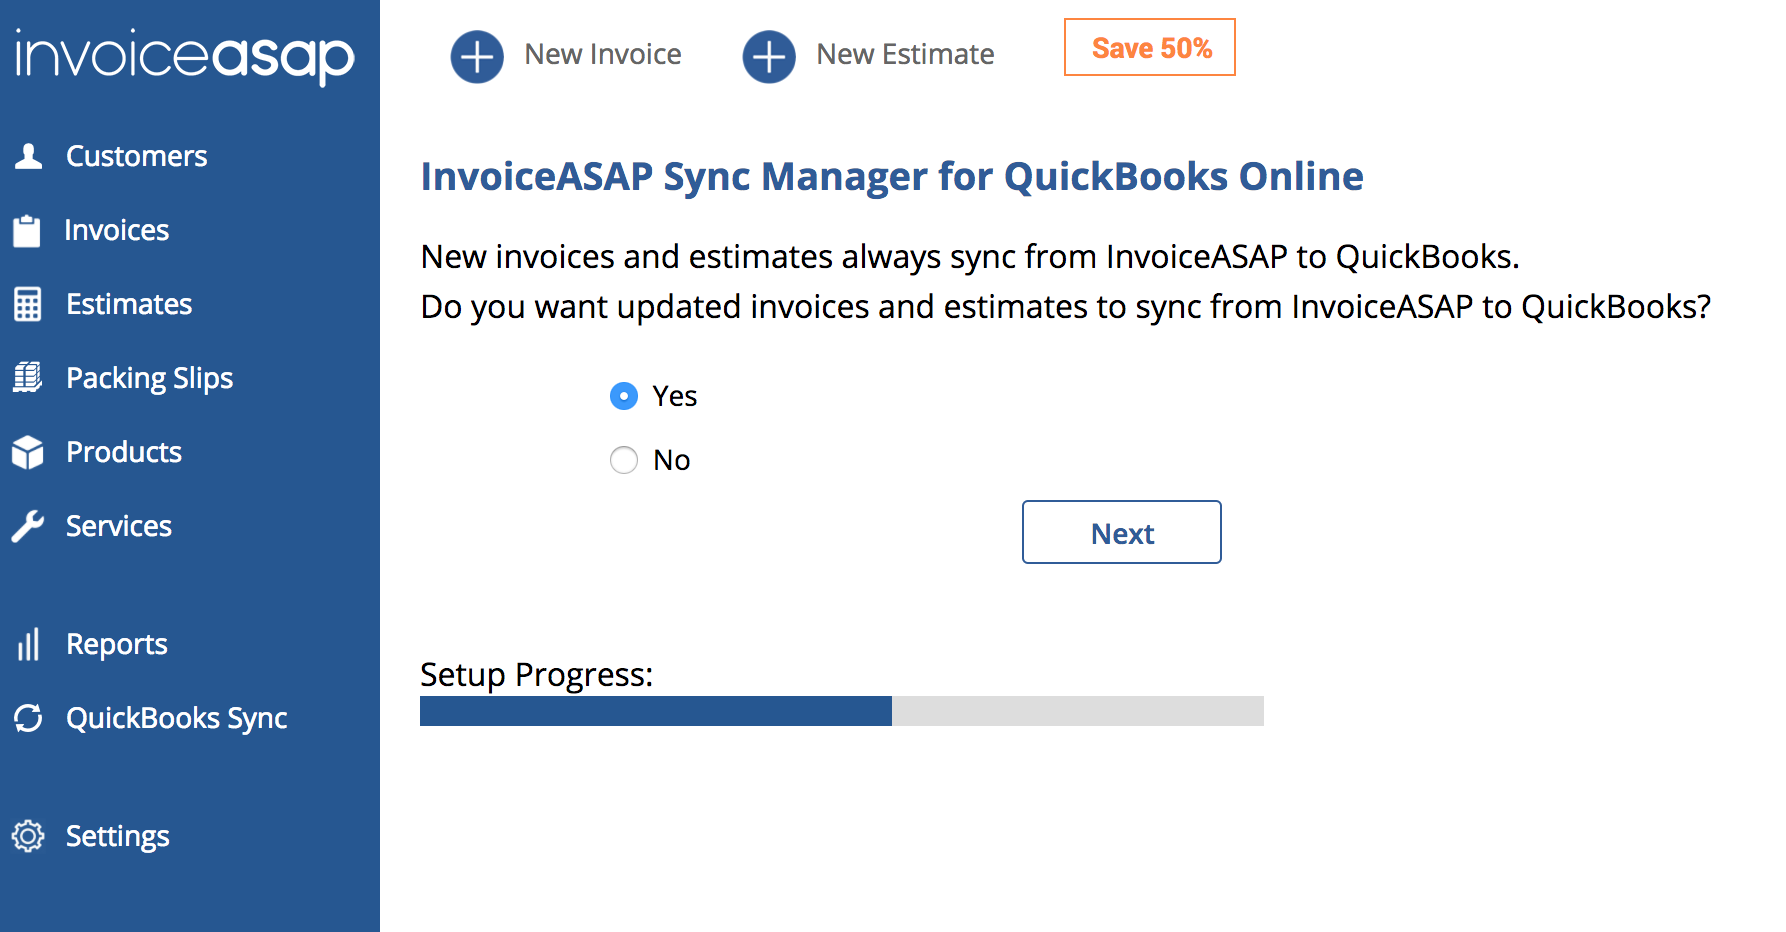
Task: Click the Reports bar chart icon
Action: [28, 644]
